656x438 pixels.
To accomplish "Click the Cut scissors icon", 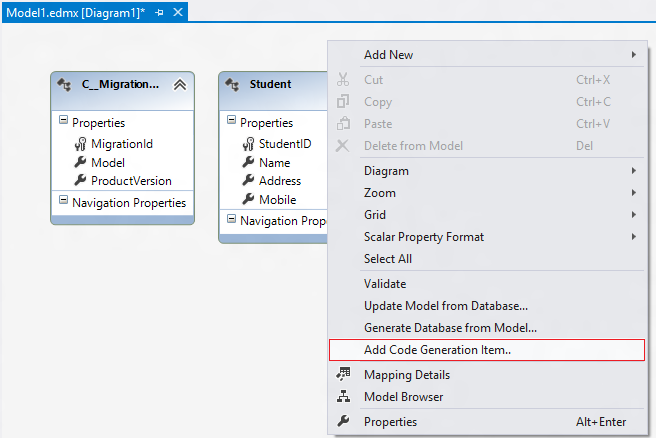I will 343,79.
